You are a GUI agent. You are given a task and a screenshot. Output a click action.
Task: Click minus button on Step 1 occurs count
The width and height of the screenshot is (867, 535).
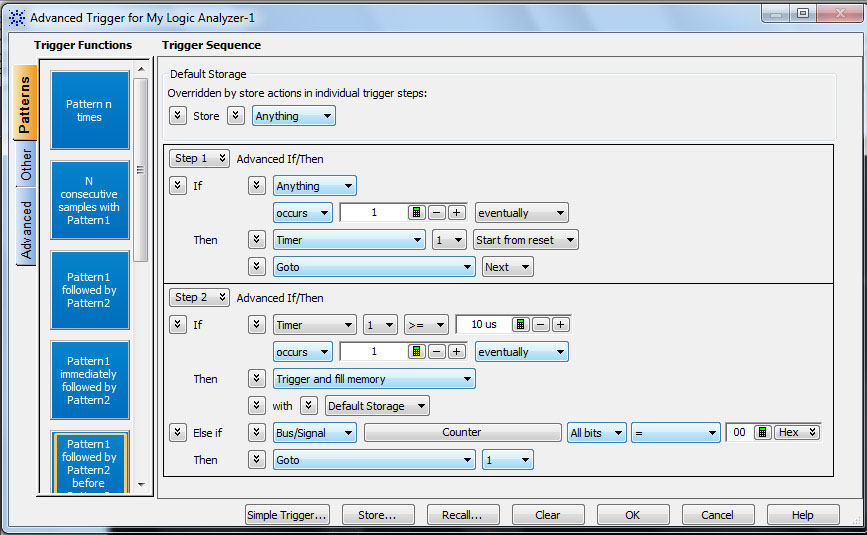pyautogui.click(x=437, y=213)
